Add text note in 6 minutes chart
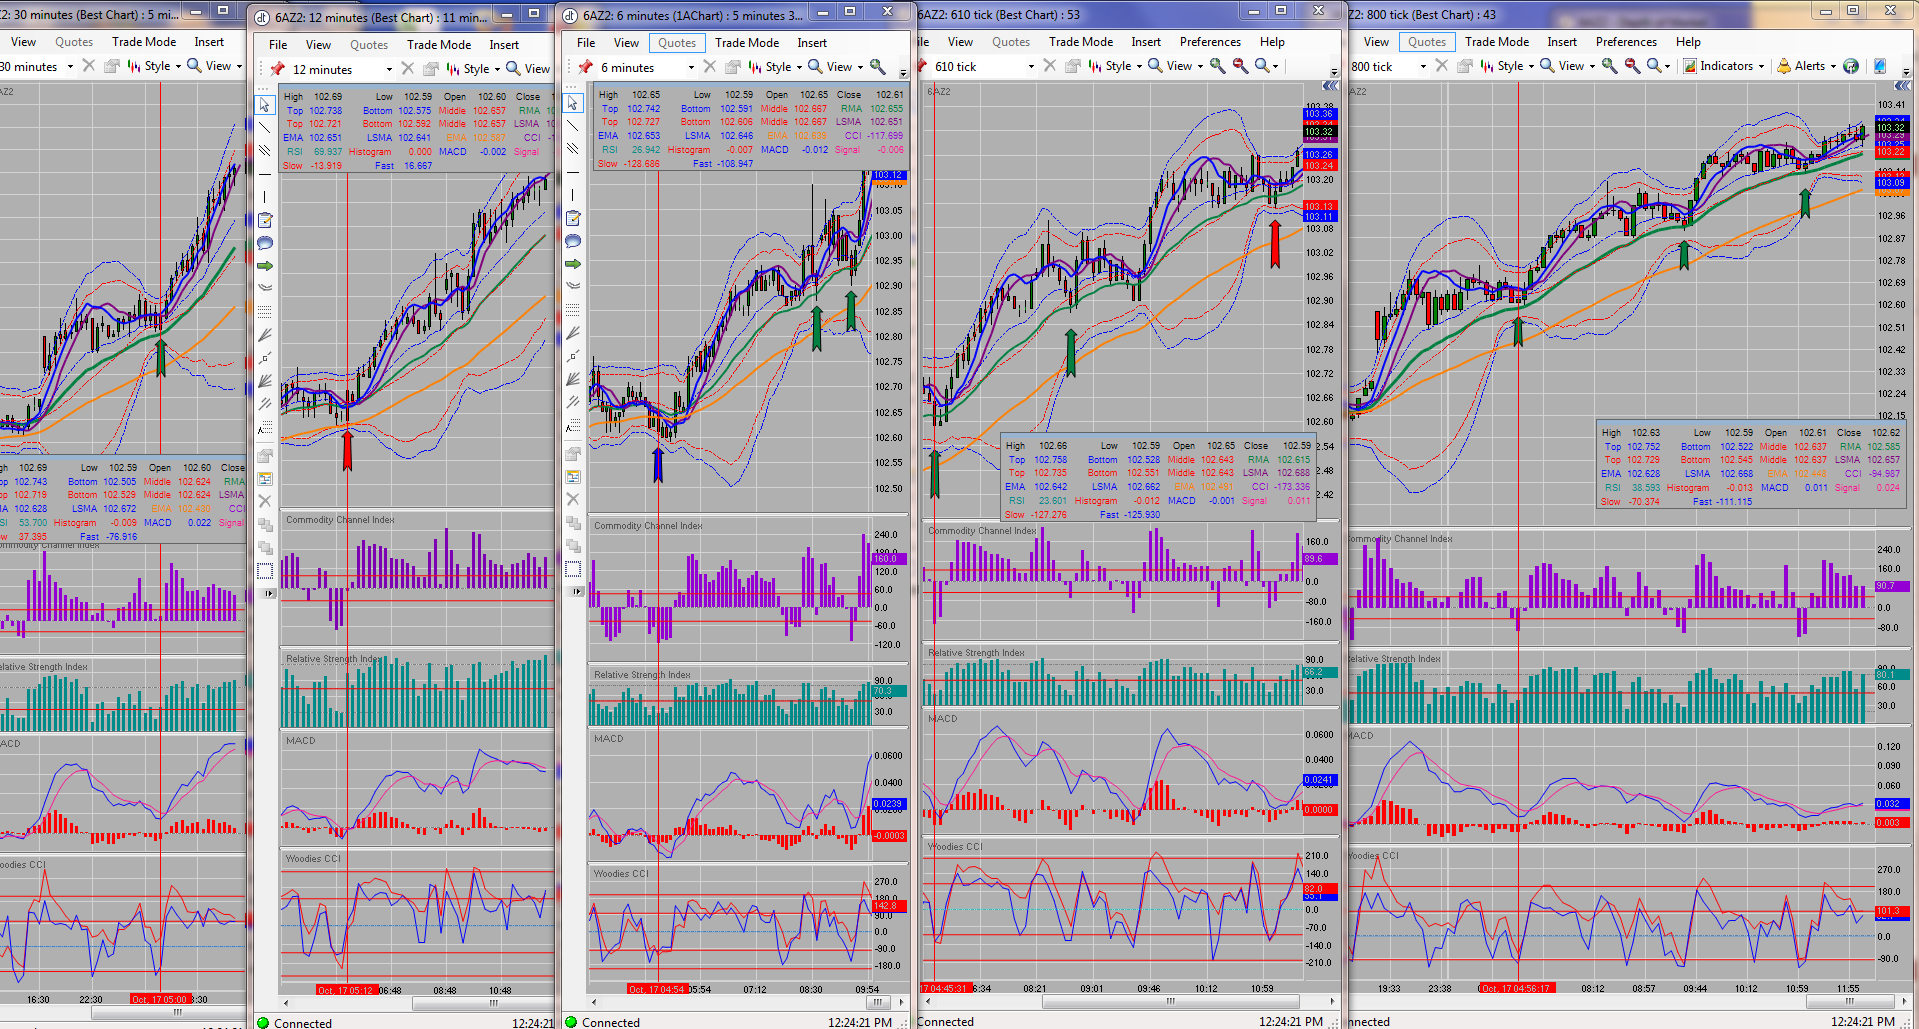Image resolution: width=1919 pixels, height=1029 pixels. (x=573, y=218)
